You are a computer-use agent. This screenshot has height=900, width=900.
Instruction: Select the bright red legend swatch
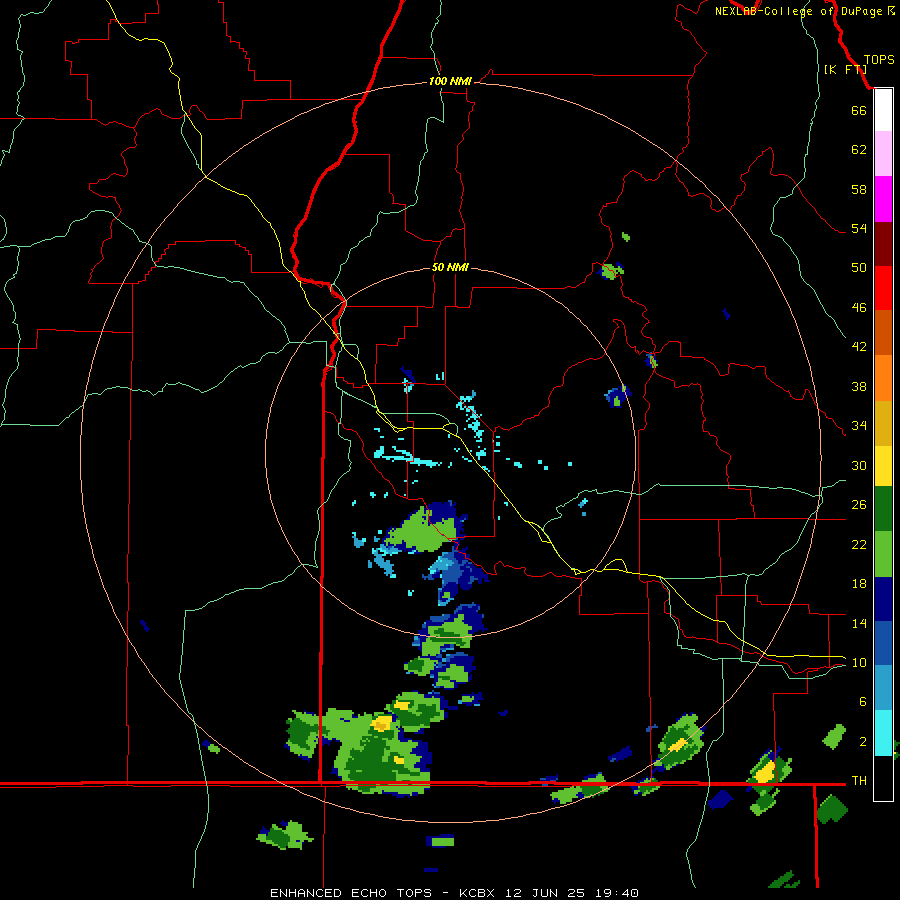(x=883, y=288)
